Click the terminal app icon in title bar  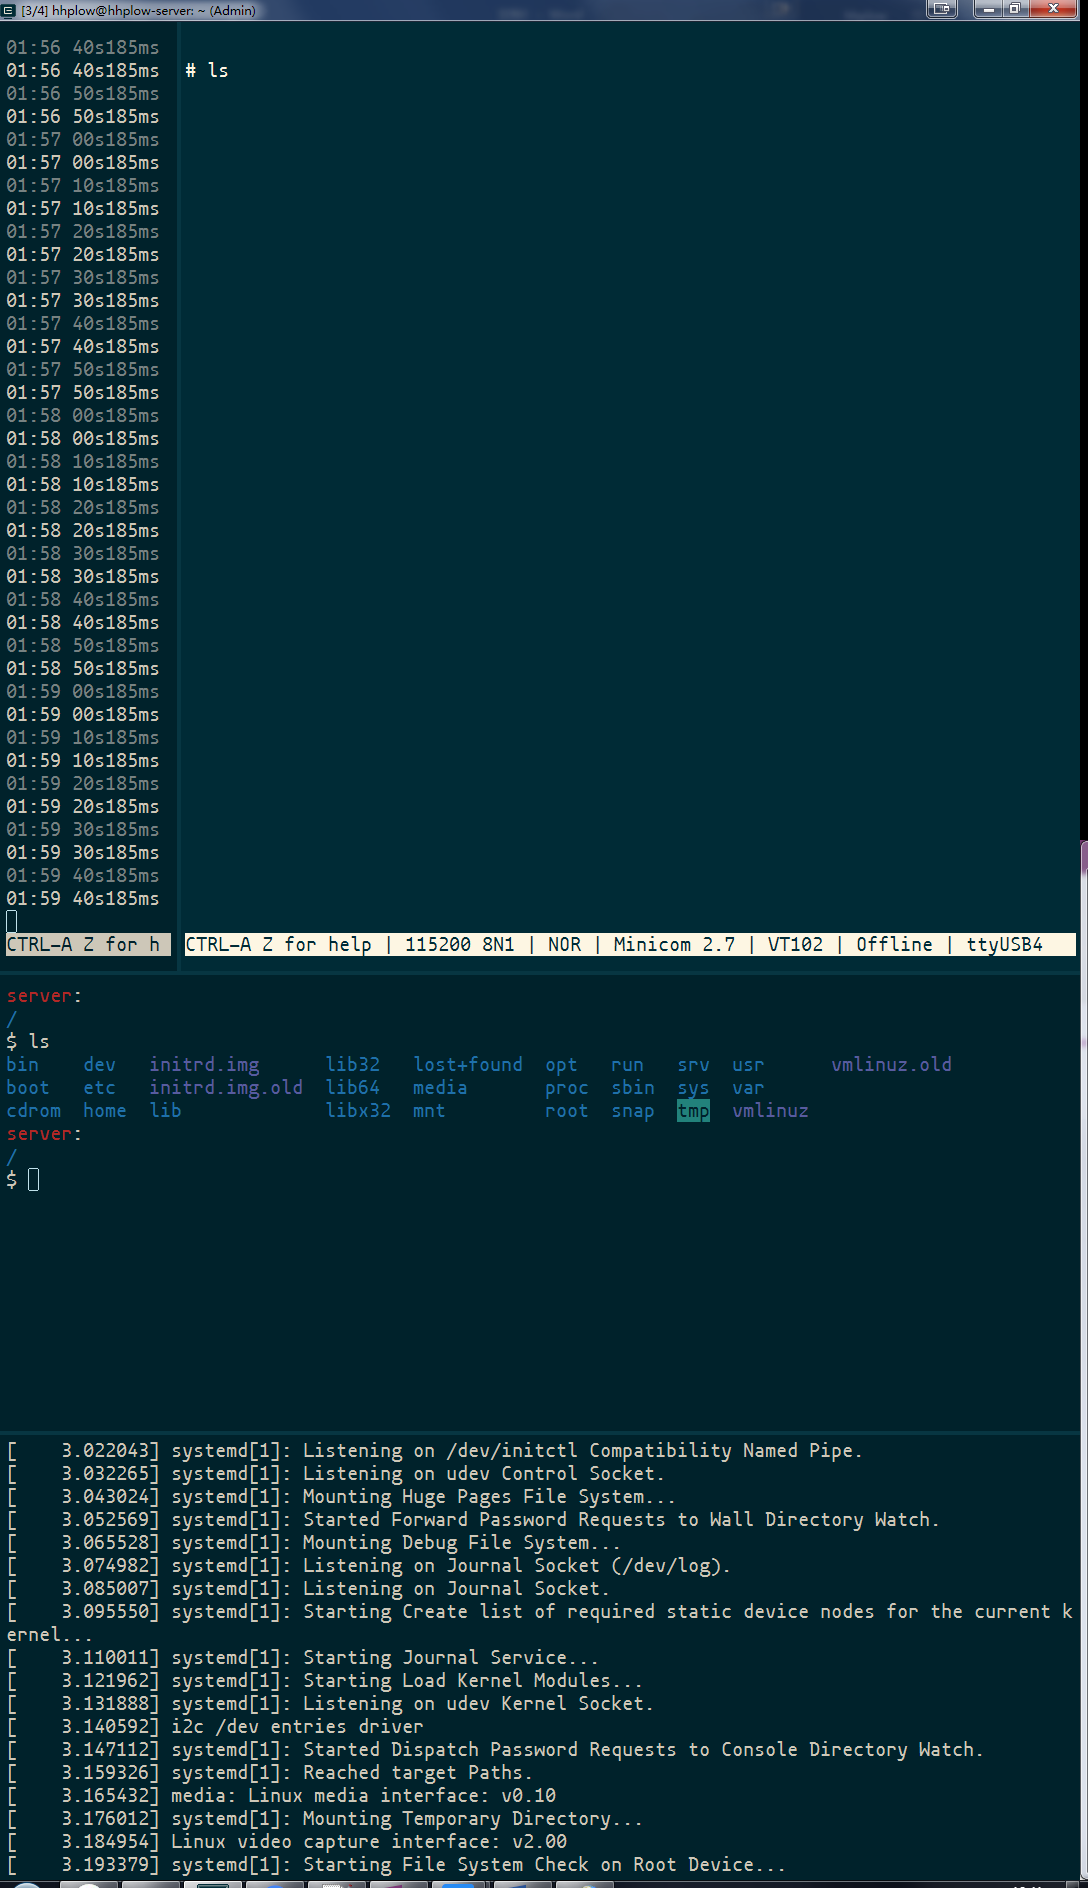(x=9, y=10)
